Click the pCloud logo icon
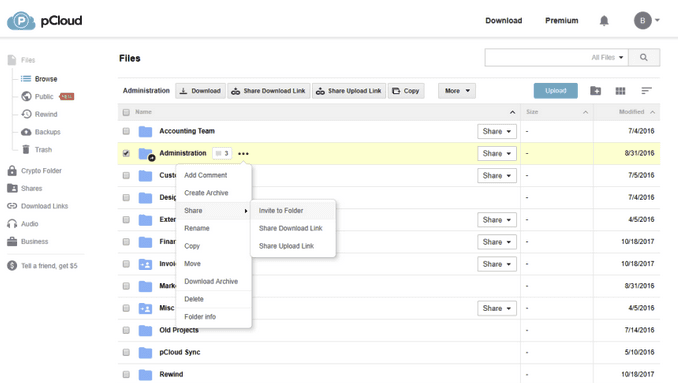678x383 pixels. [x=21, y=21]
